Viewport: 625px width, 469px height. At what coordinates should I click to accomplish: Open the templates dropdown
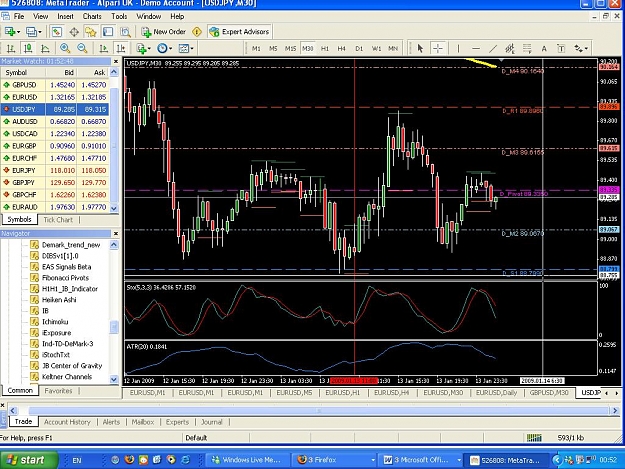click(x=186, y=49)
